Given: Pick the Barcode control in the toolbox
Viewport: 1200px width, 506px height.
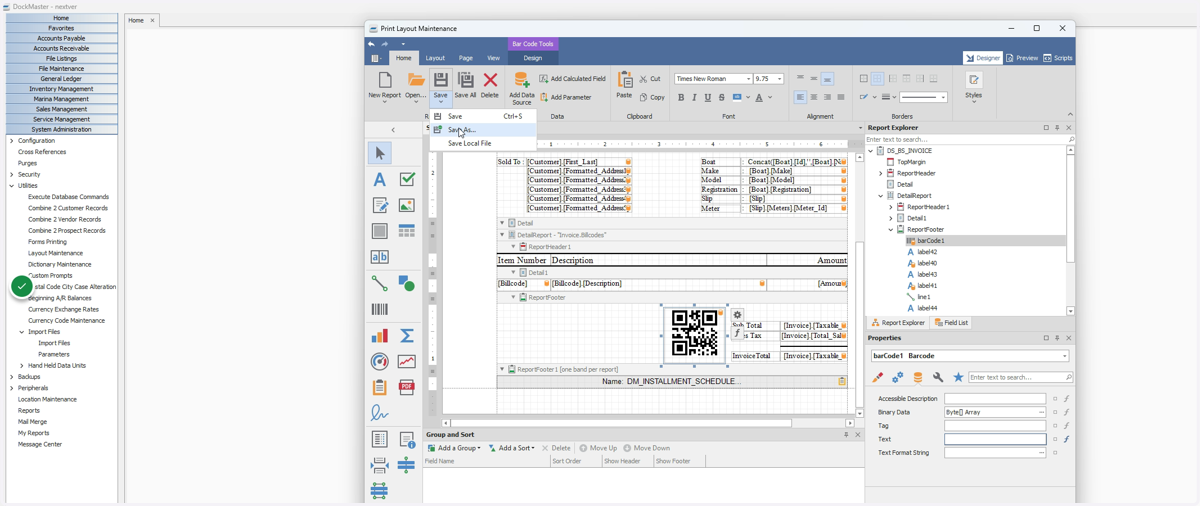Looking at the screenshot, I should 379,309.
